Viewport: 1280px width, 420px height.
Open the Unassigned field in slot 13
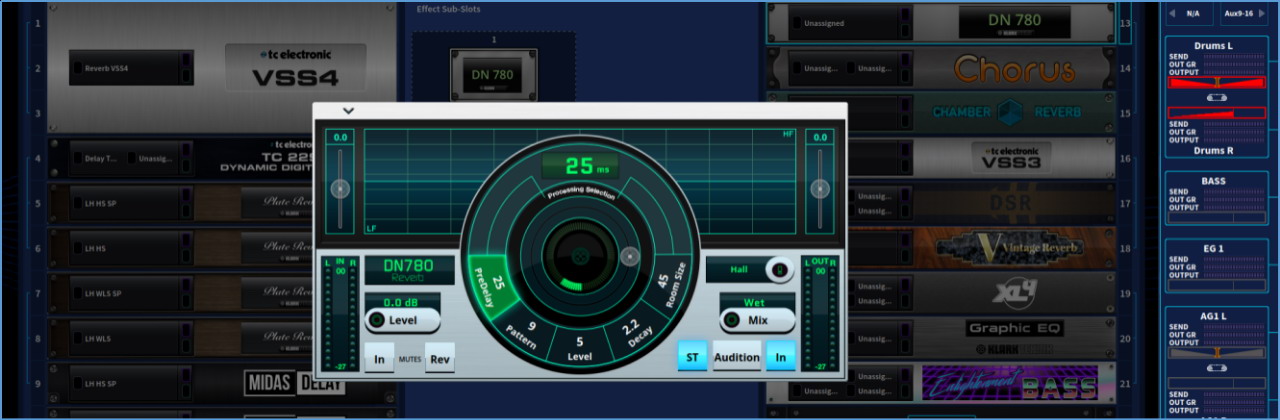click(850, 22)
